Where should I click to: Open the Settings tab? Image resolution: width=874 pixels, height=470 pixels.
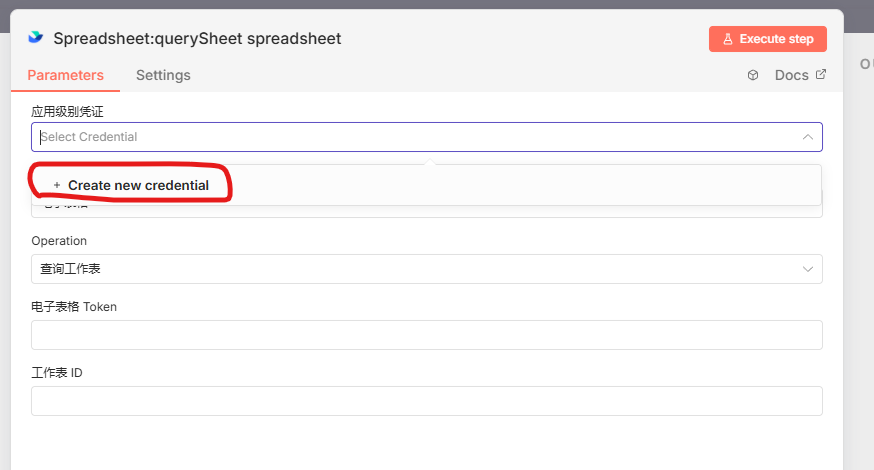tap(163, 75)
